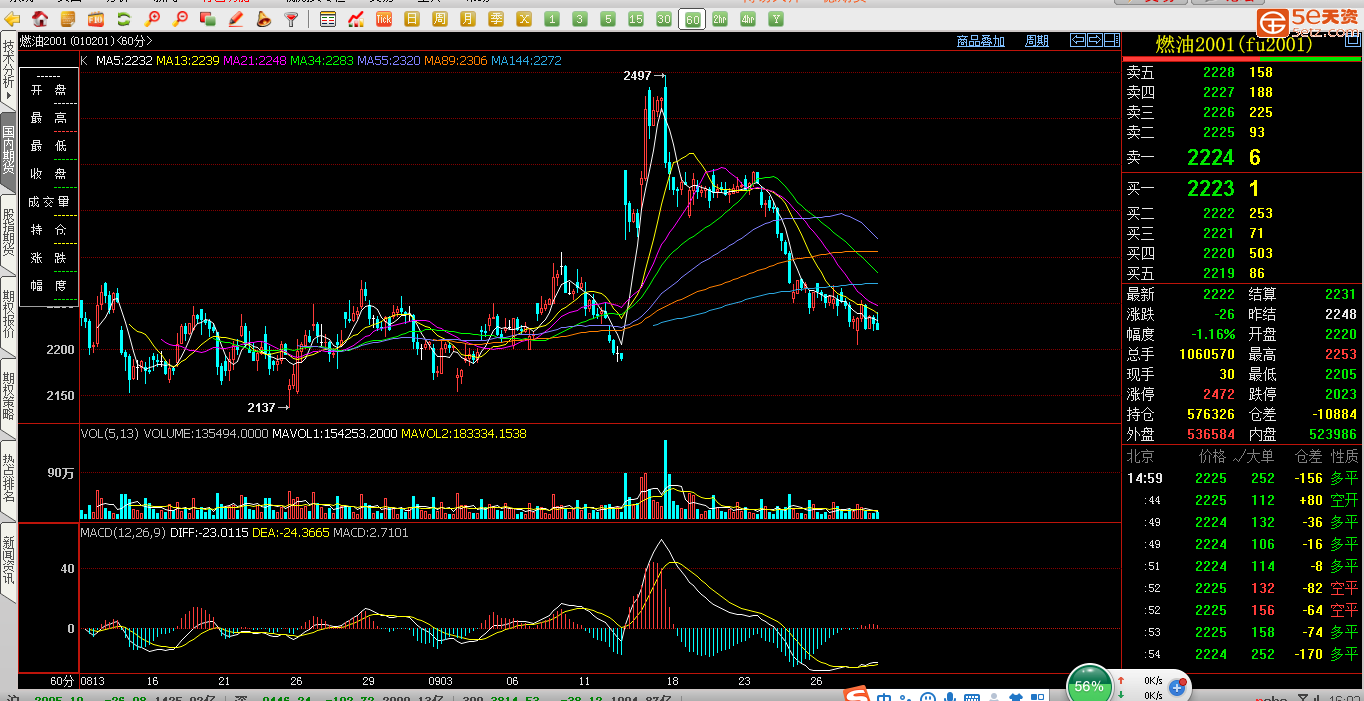Click the Sogou input method S icon
Image resolution: width=1364 pixels, height=701 pixels.
[x=857, y=695]
